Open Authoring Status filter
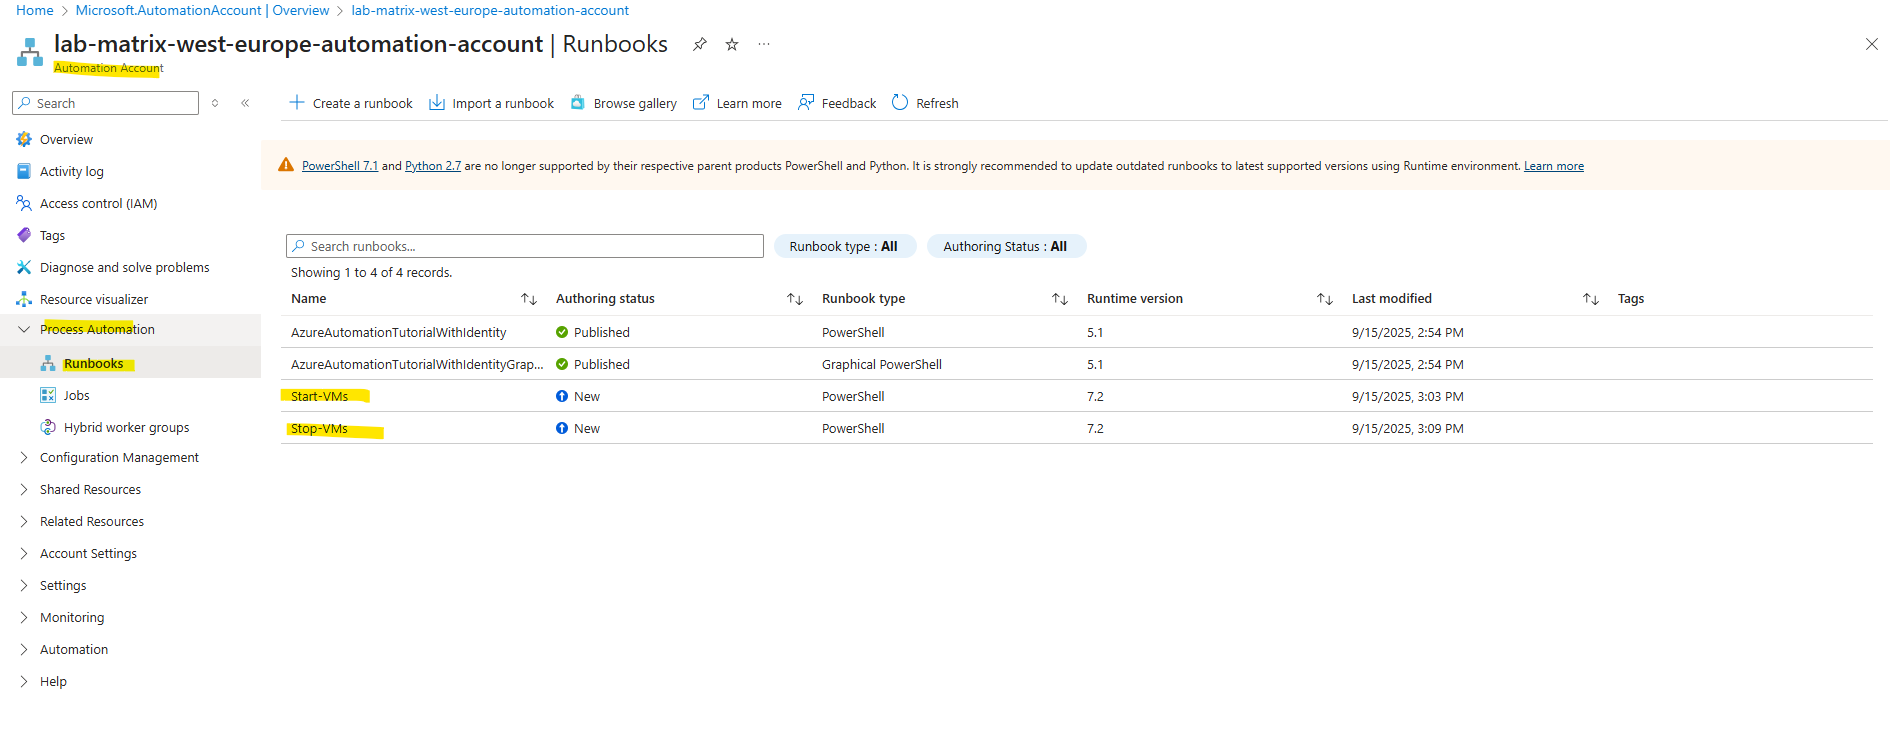 pyautogui.click(x=1006, y=246)
